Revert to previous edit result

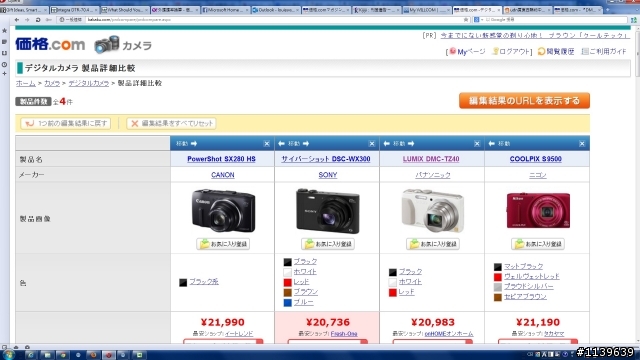66,123
